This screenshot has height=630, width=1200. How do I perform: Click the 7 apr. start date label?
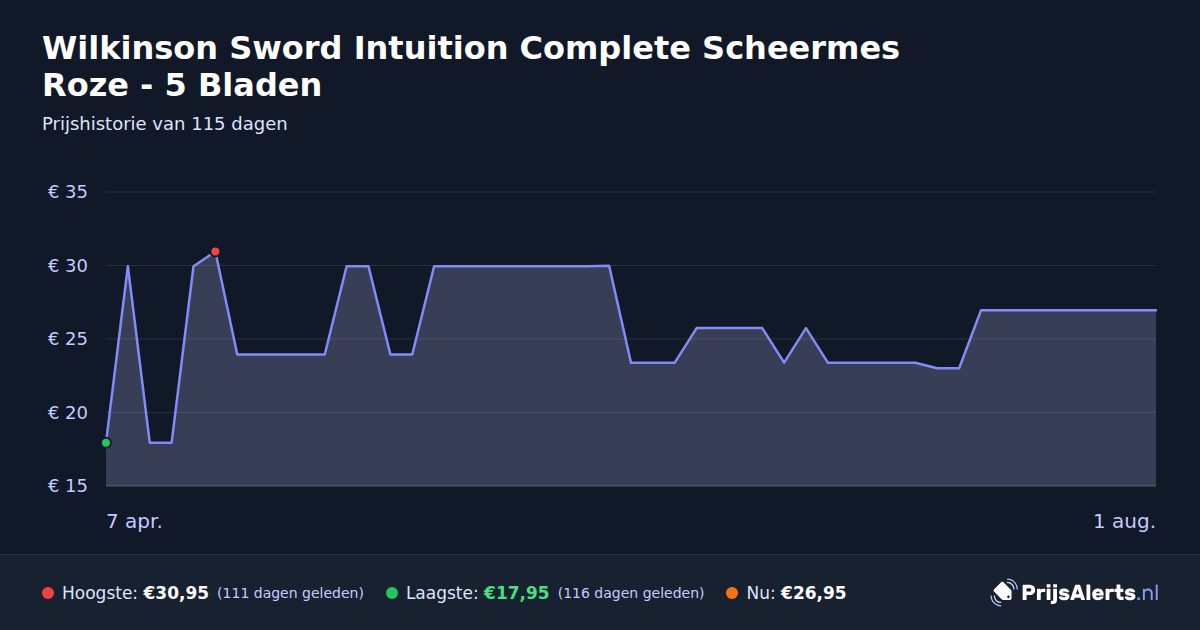point(135,521)
